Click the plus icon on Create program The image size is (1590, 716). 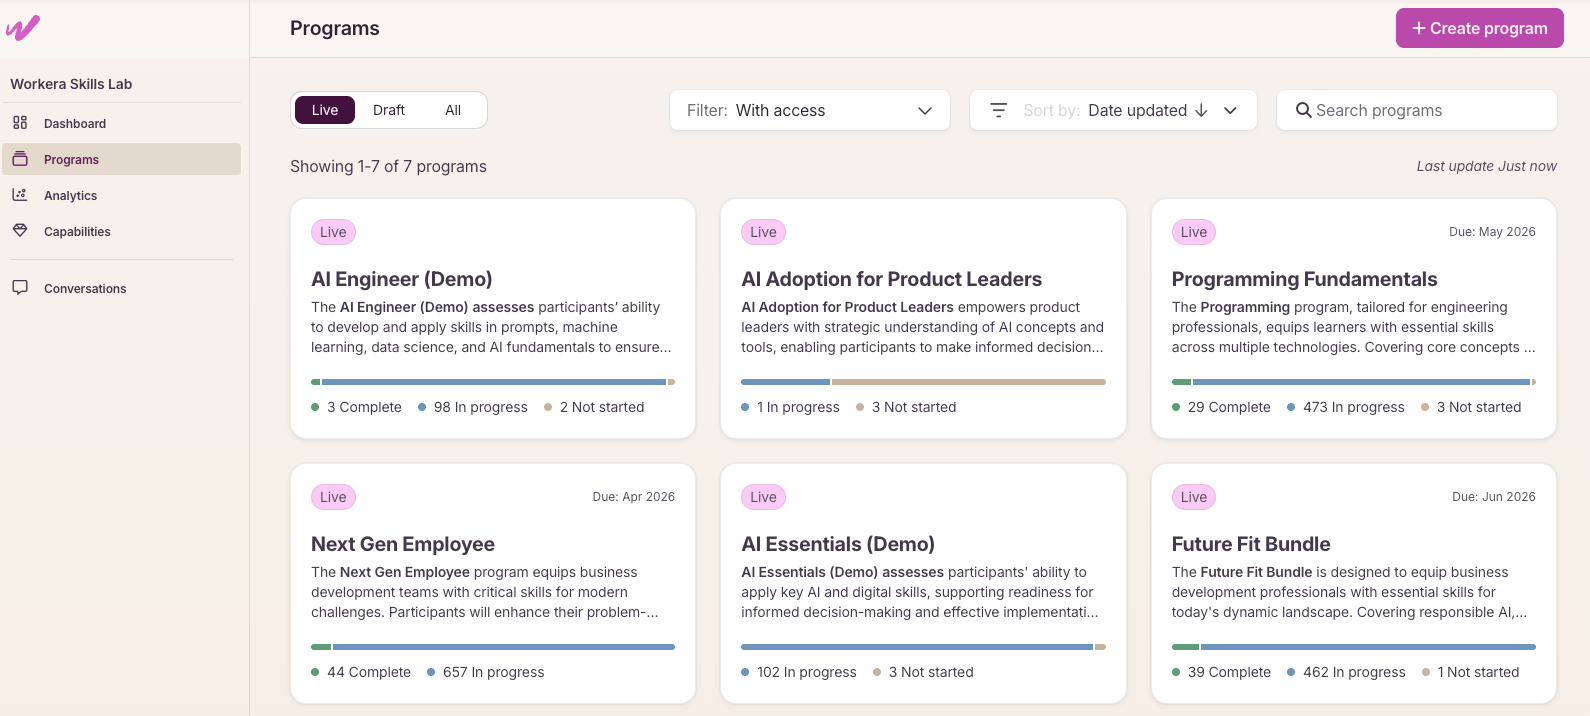point(1418,28)
